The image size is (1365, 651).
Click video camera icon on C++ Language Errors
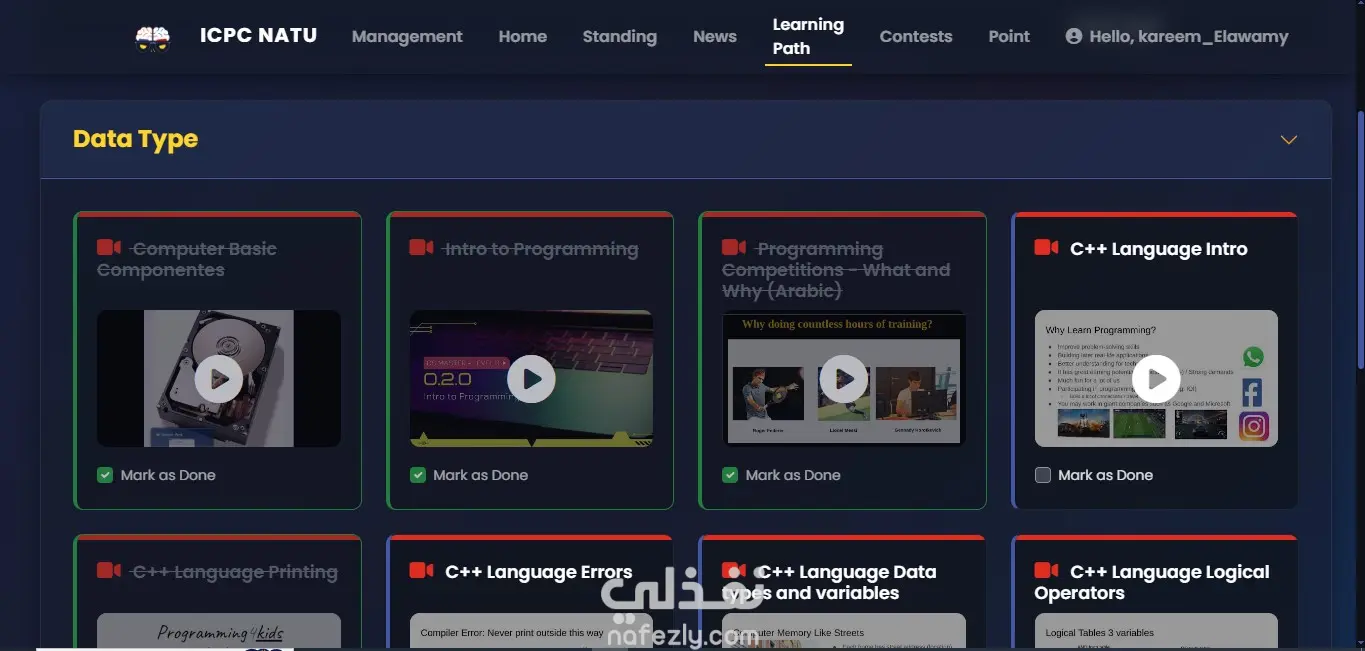pos(422,570)
